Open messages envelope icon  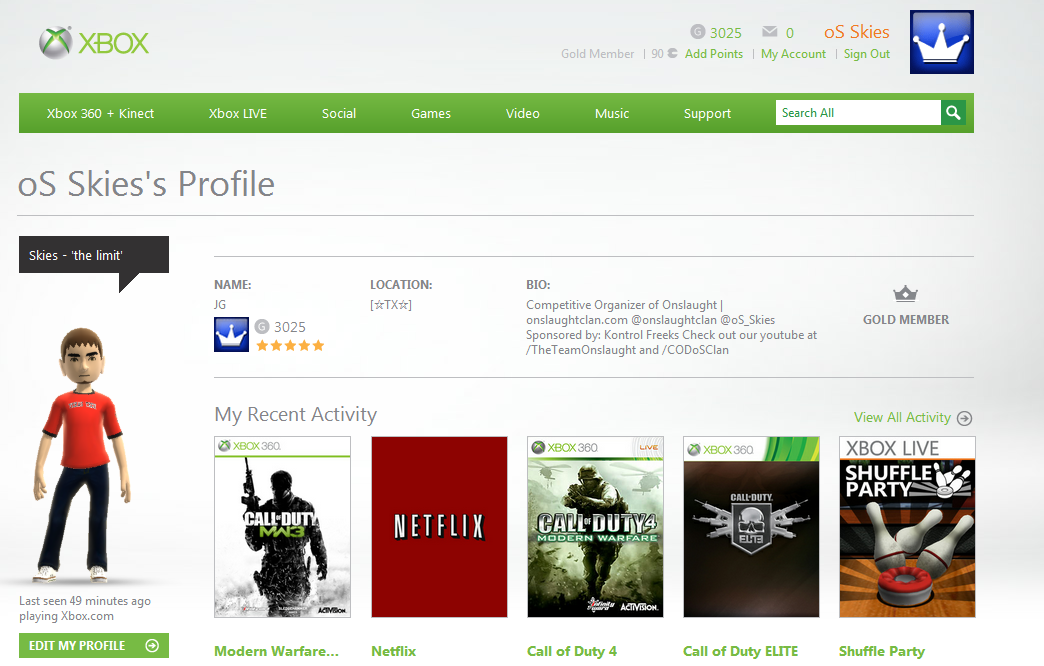point(770,31)
